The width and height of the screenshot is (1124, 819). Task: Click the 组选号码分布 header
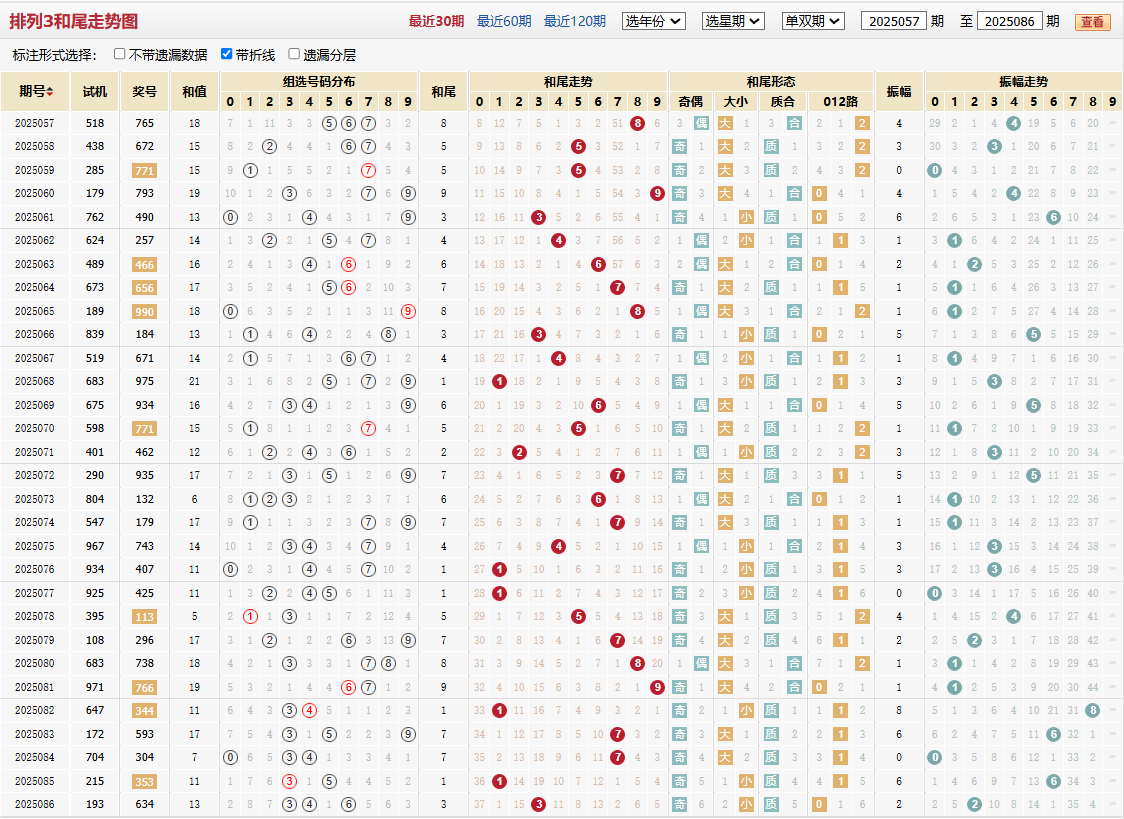tap(319, 82)
